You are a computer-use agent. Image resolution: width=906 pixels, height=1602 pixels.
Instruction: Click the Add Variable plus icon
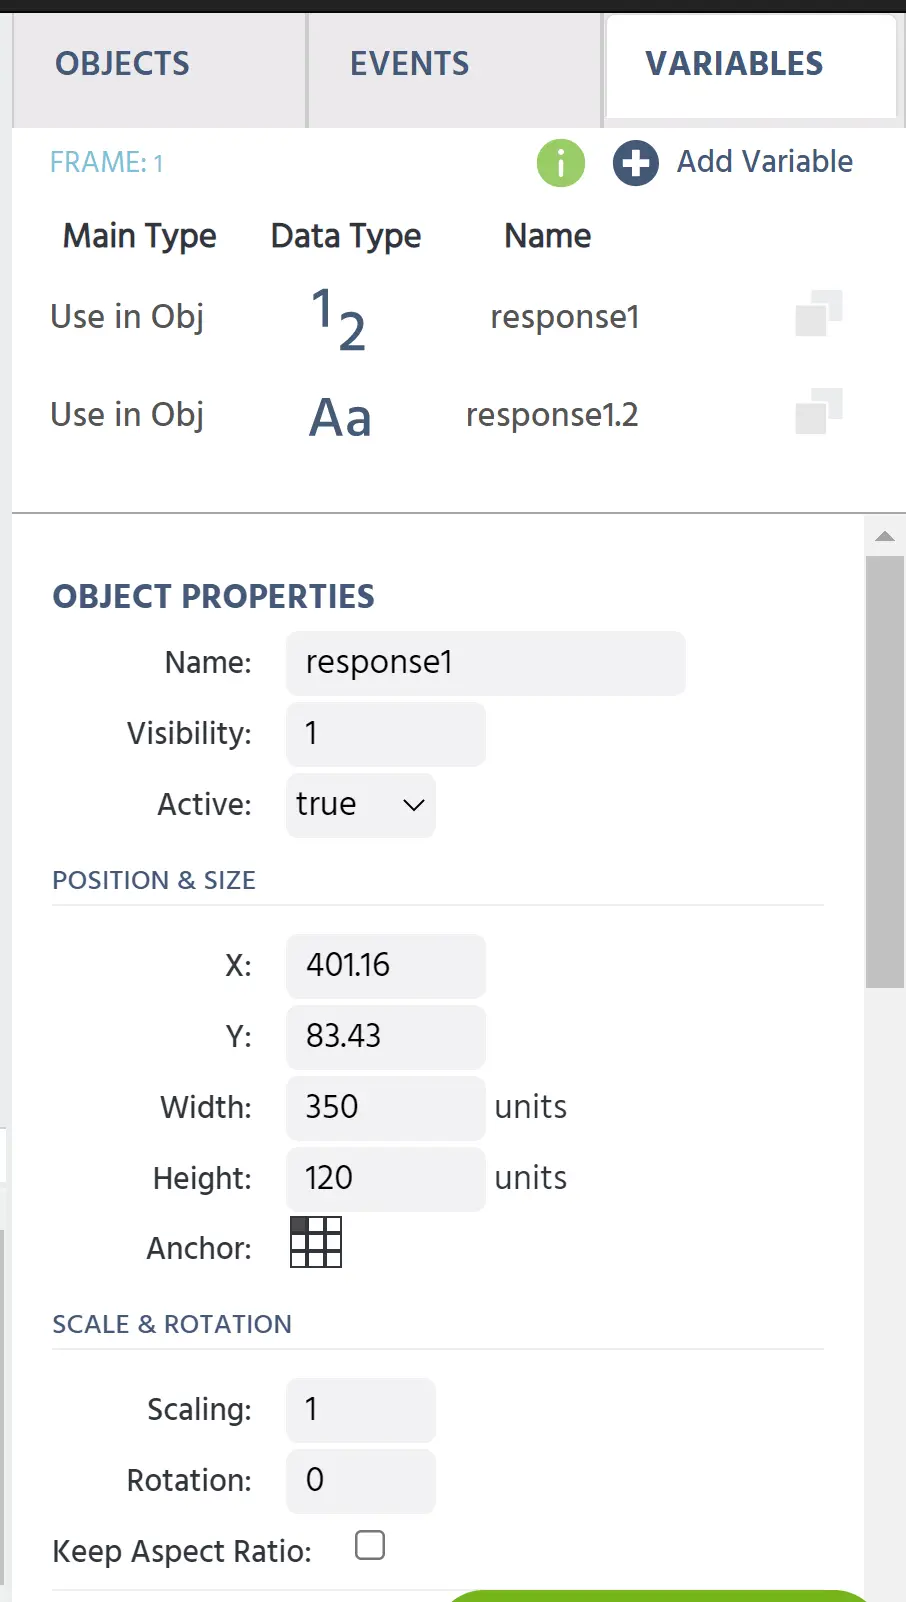pyautogui.click(x=635, y=163)
